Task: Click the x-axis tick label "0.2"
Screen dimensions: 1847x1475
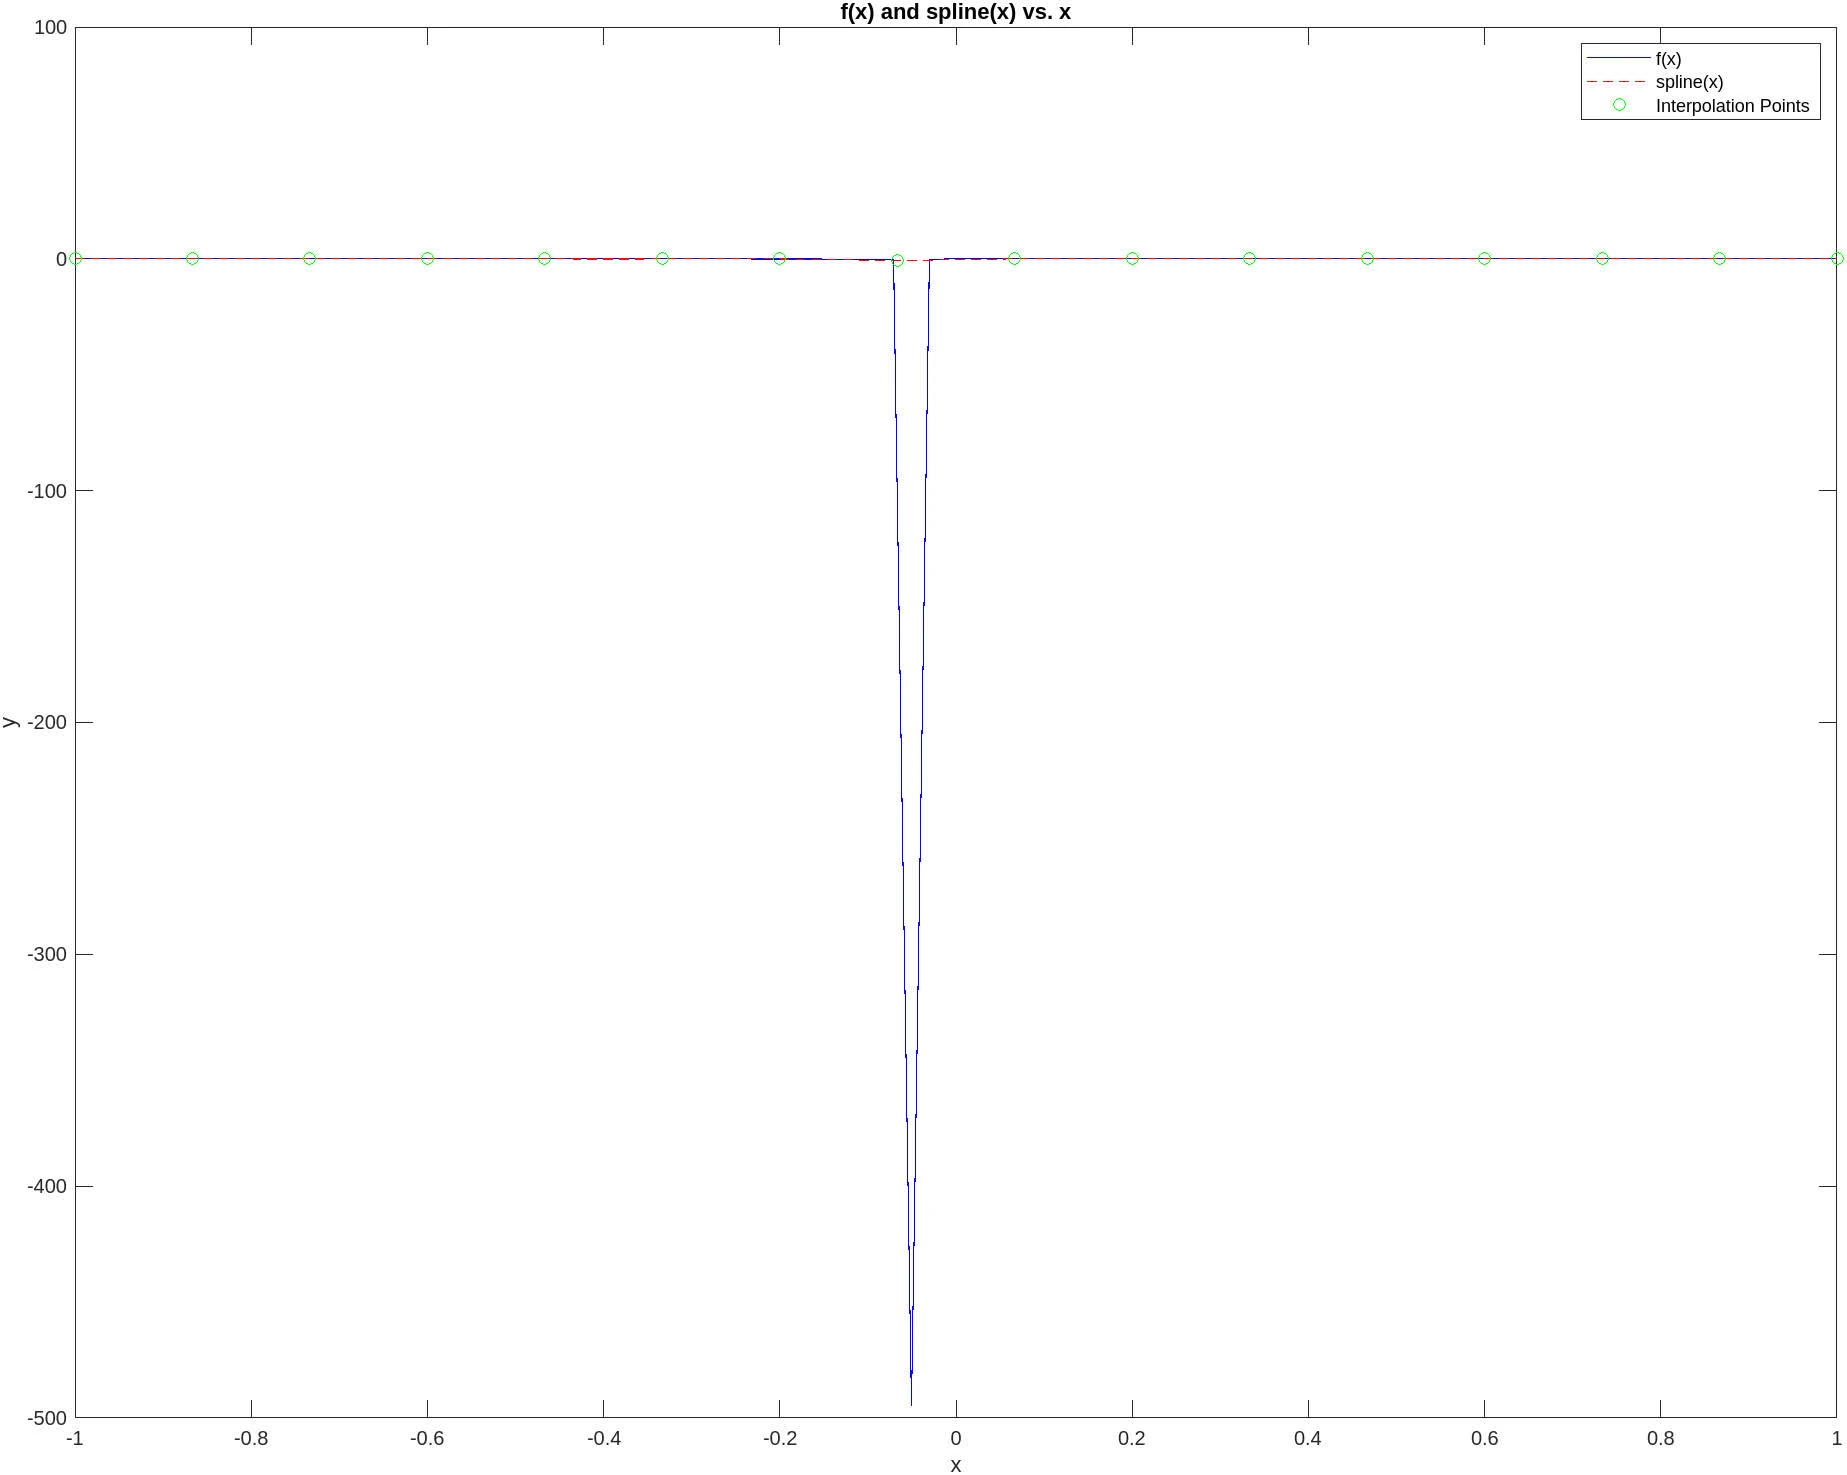Action: pos(1132,1439)
